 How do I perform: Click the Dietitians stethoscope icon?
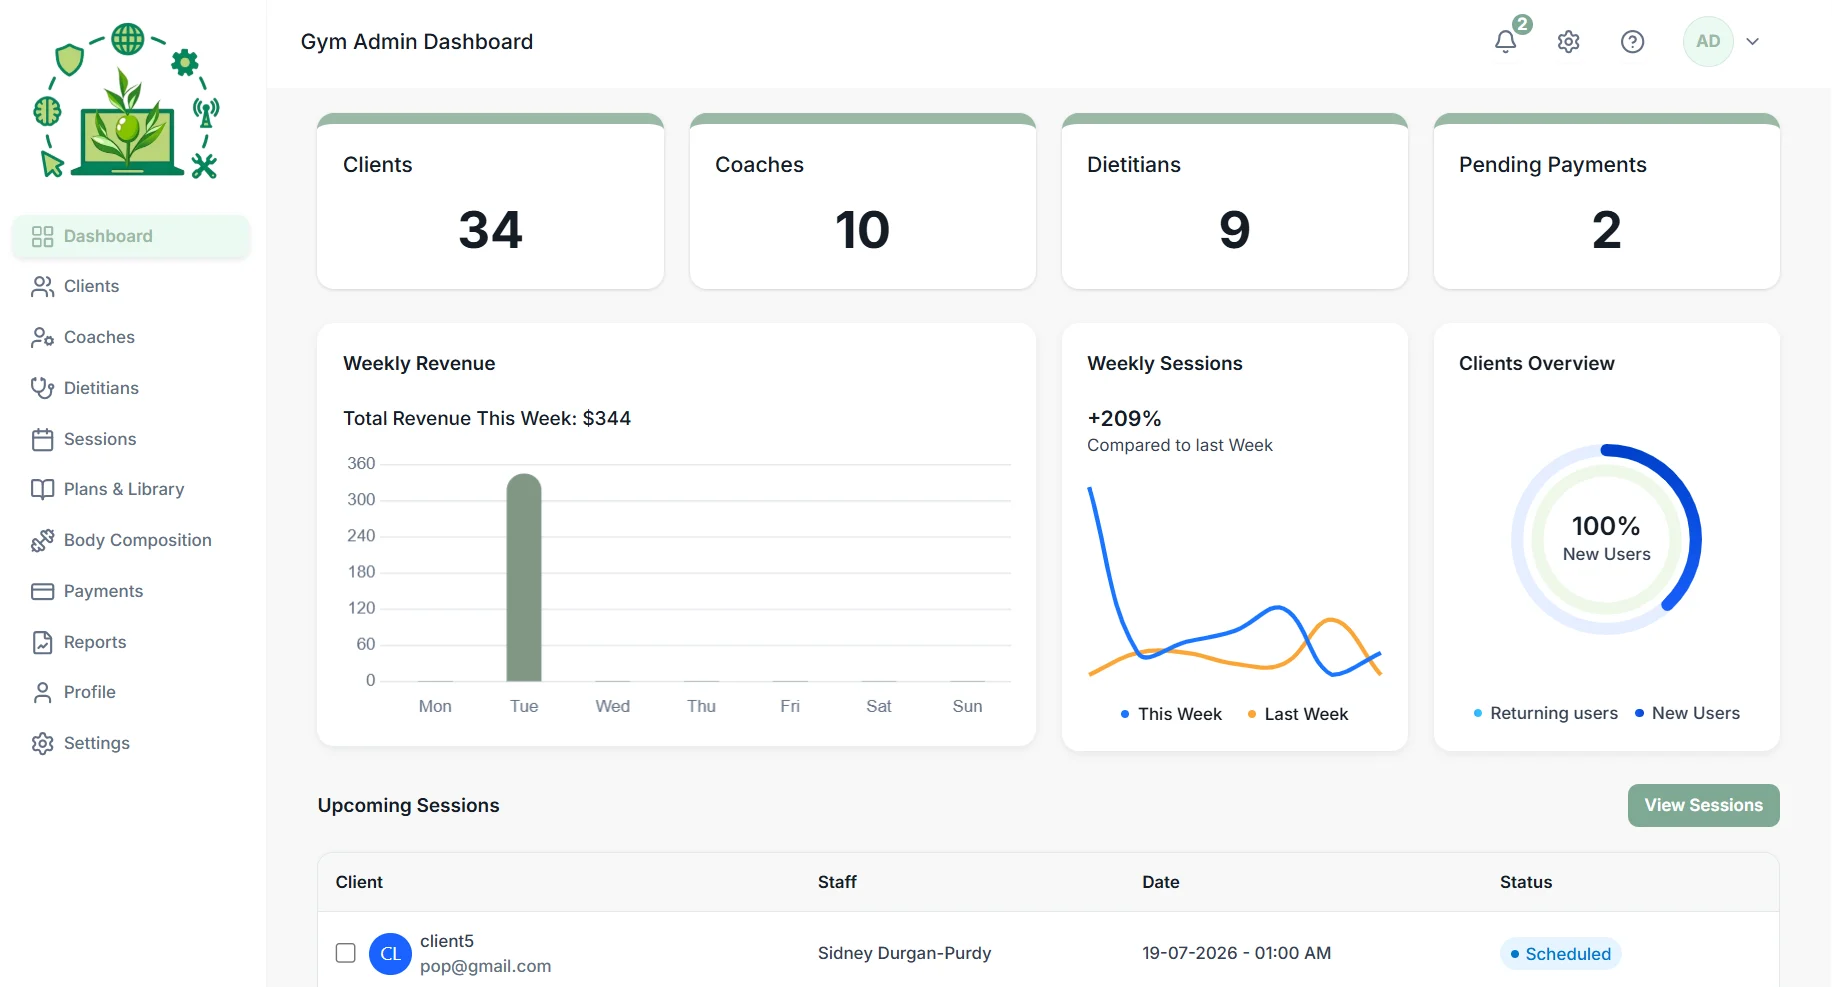pos(42,388)
